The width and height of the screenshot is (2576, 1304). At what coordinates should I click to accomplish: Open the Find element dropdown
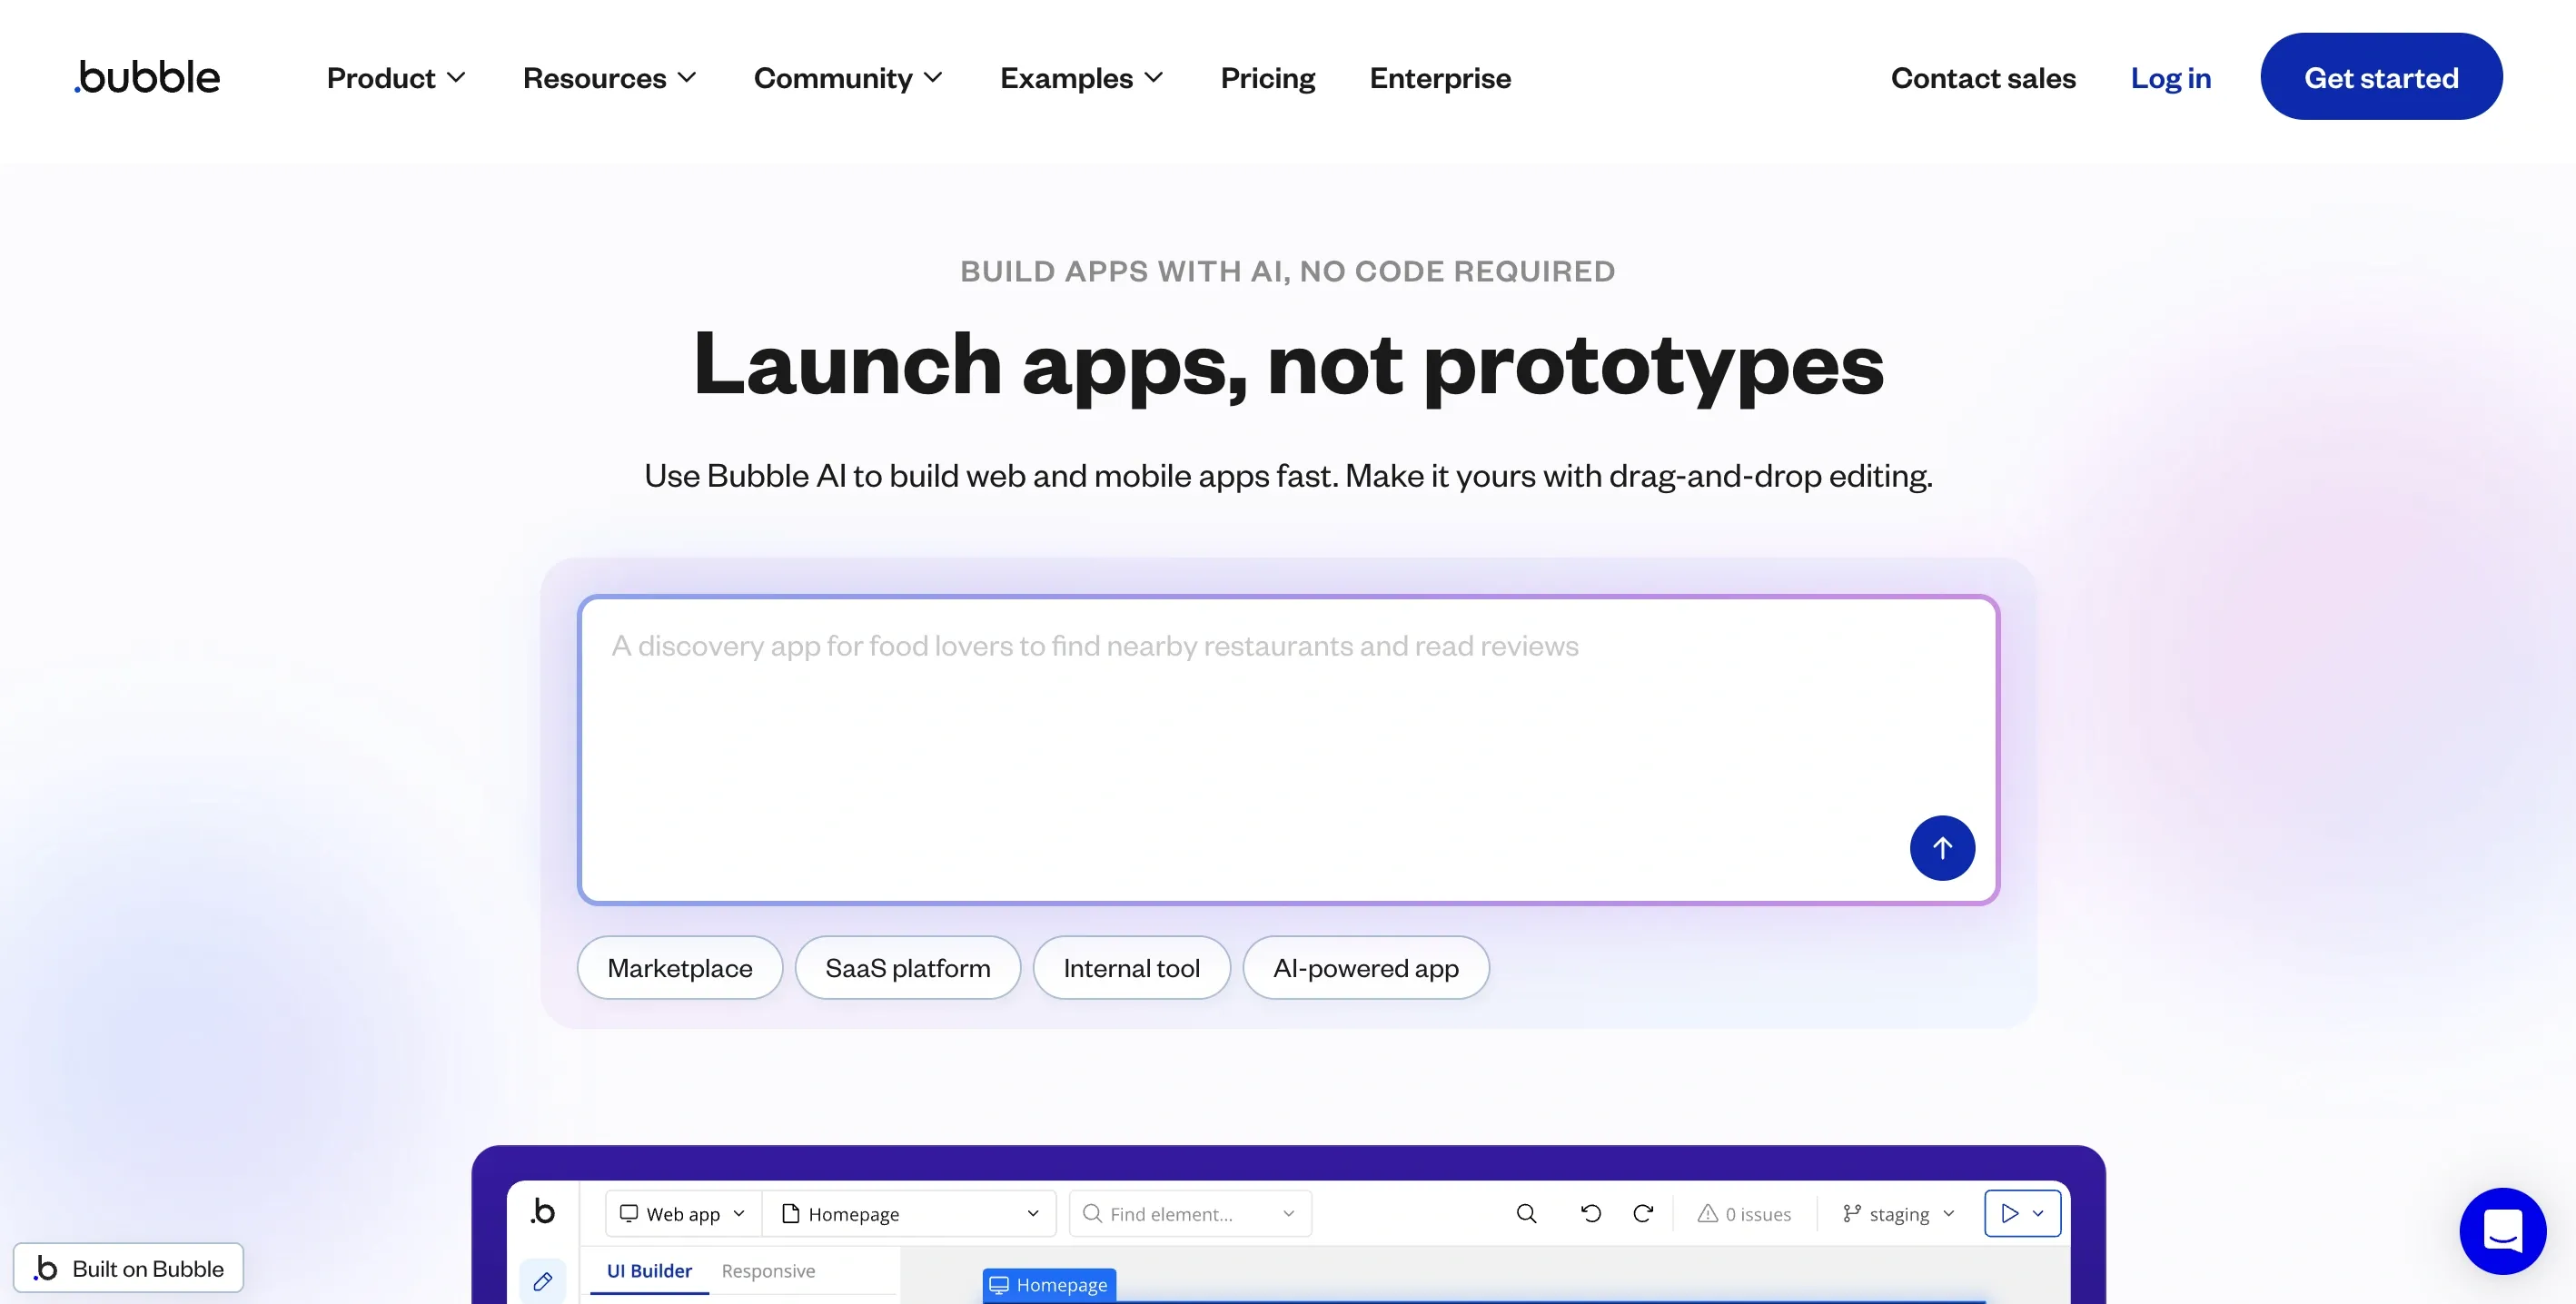[x=1190, y=1213]
